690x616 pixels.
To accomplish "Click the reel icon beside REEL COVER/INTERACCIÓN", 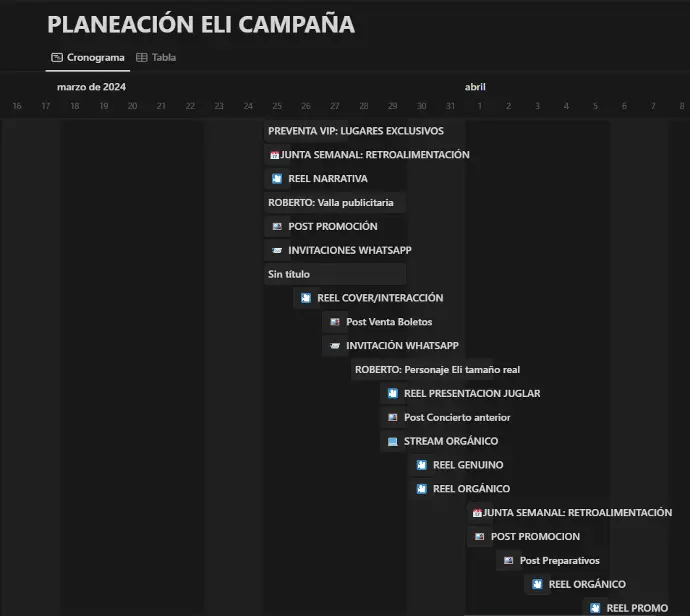I will coord(306,298).
